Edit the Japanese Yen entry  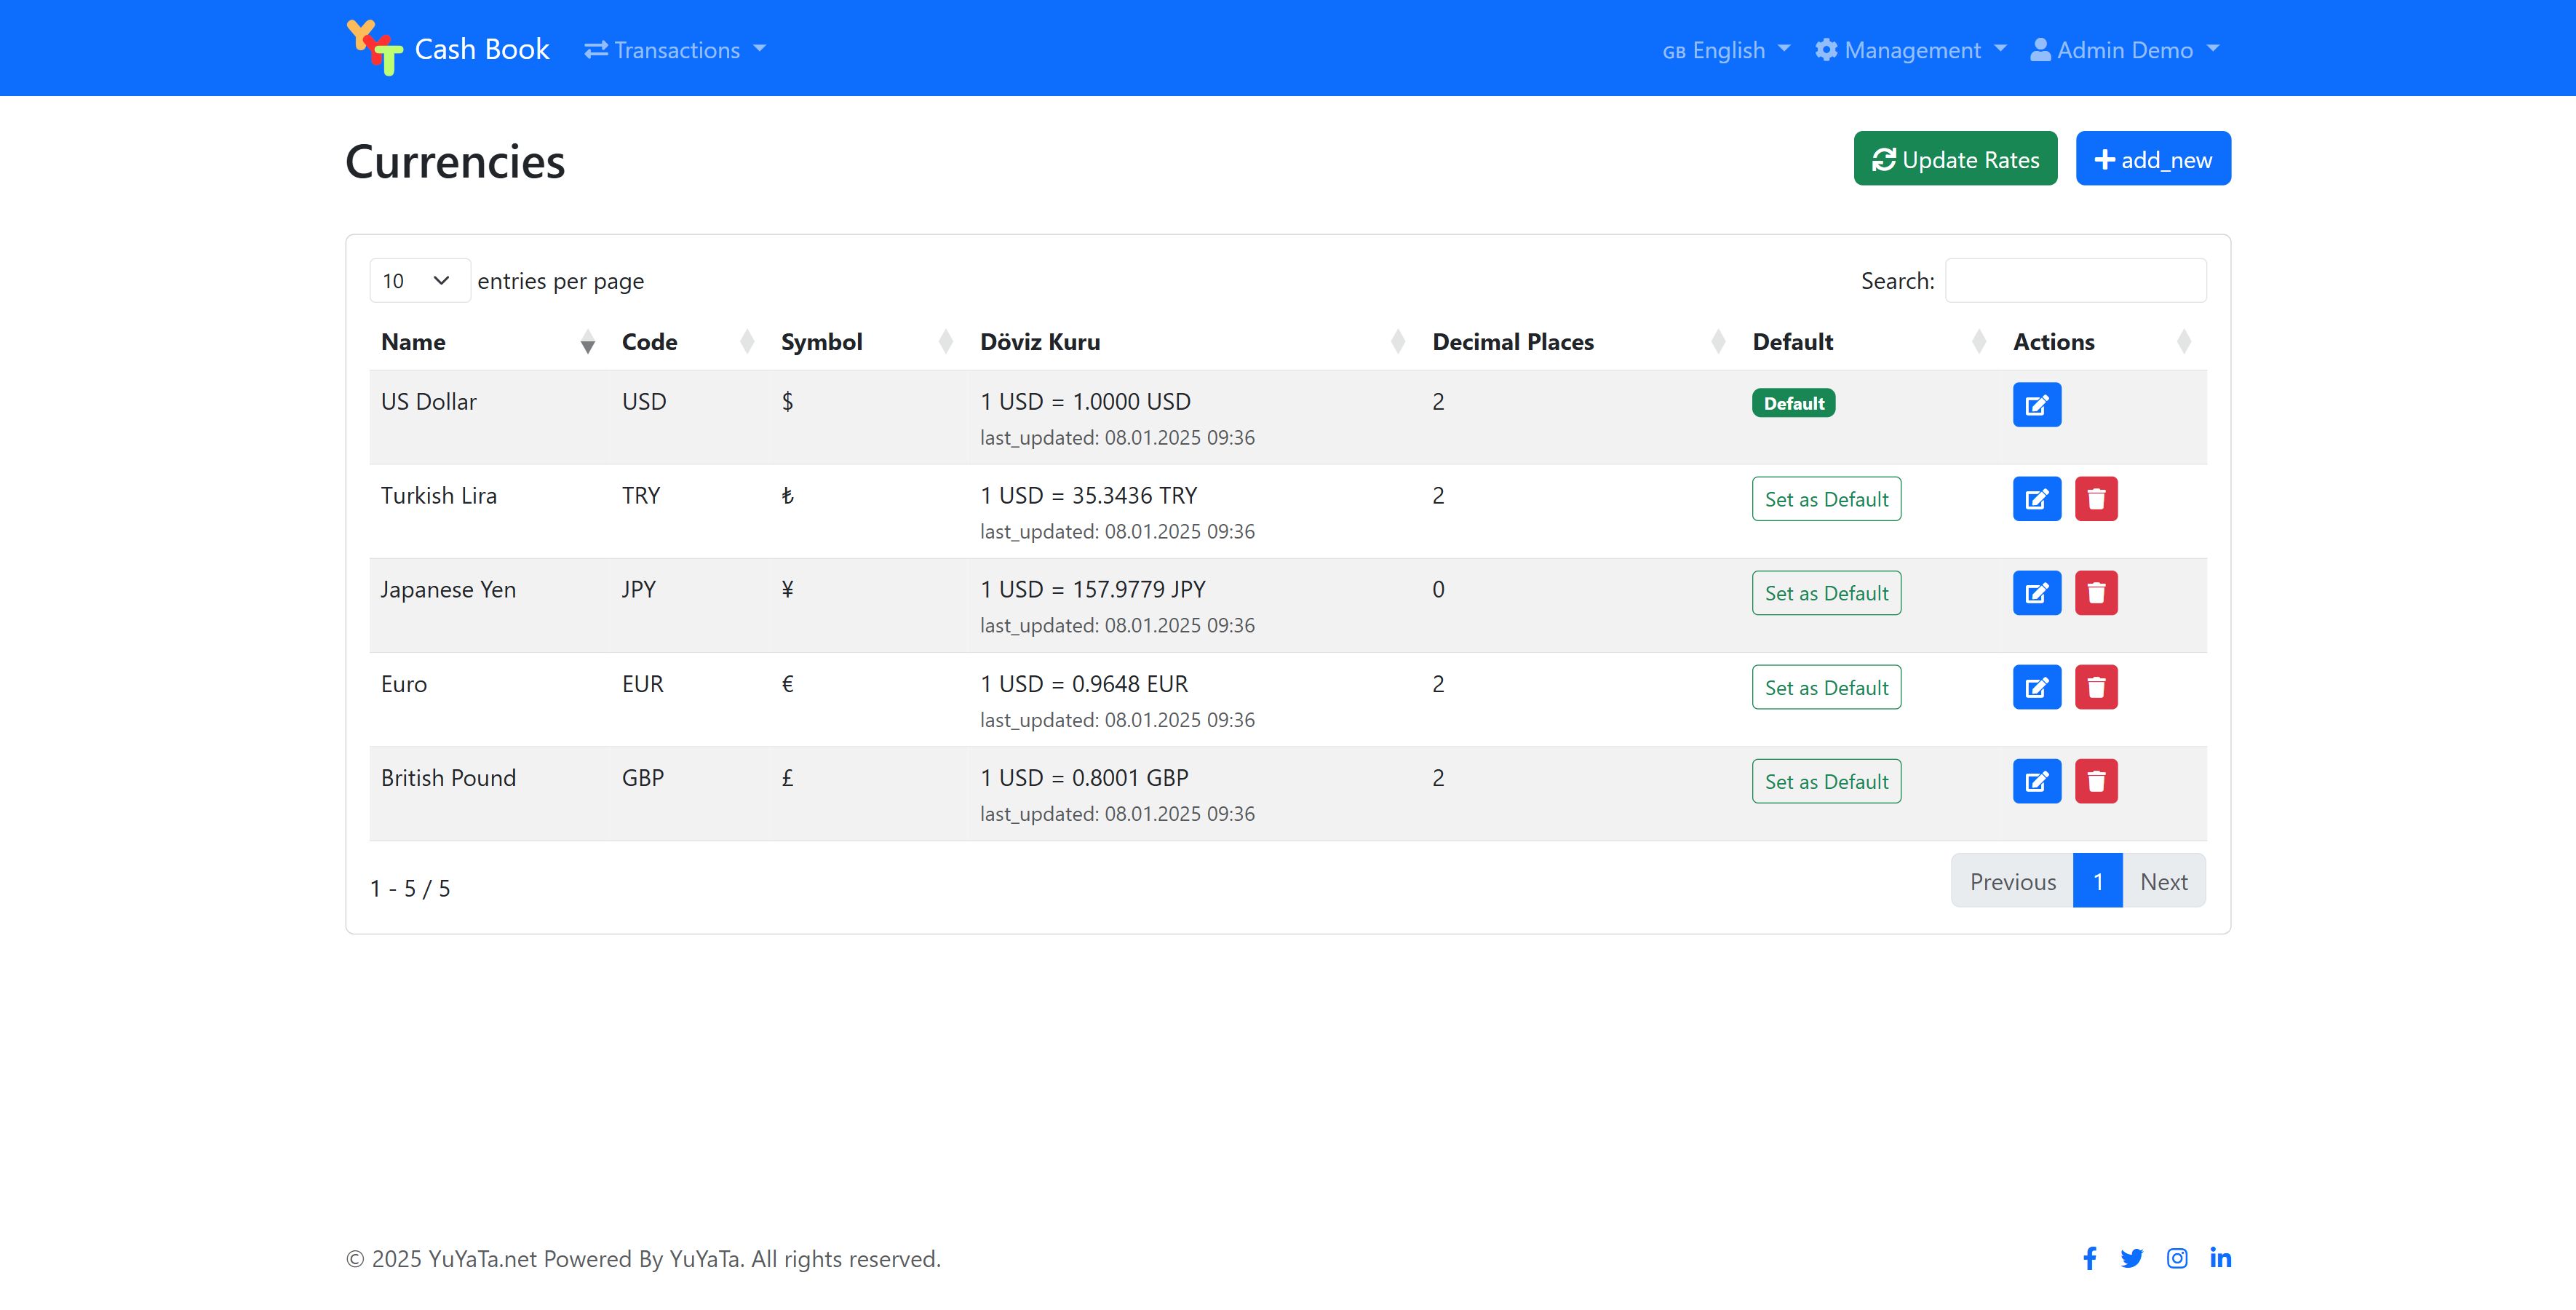click(x=2036, y=593)
